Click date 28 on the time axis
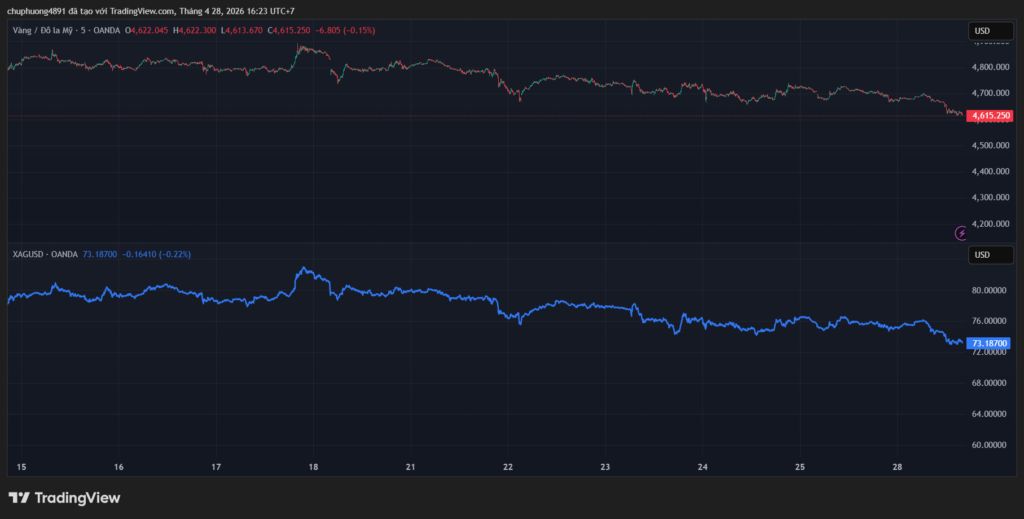The width and height of the screenshot is (1024, 519). (x=897, y=467)
